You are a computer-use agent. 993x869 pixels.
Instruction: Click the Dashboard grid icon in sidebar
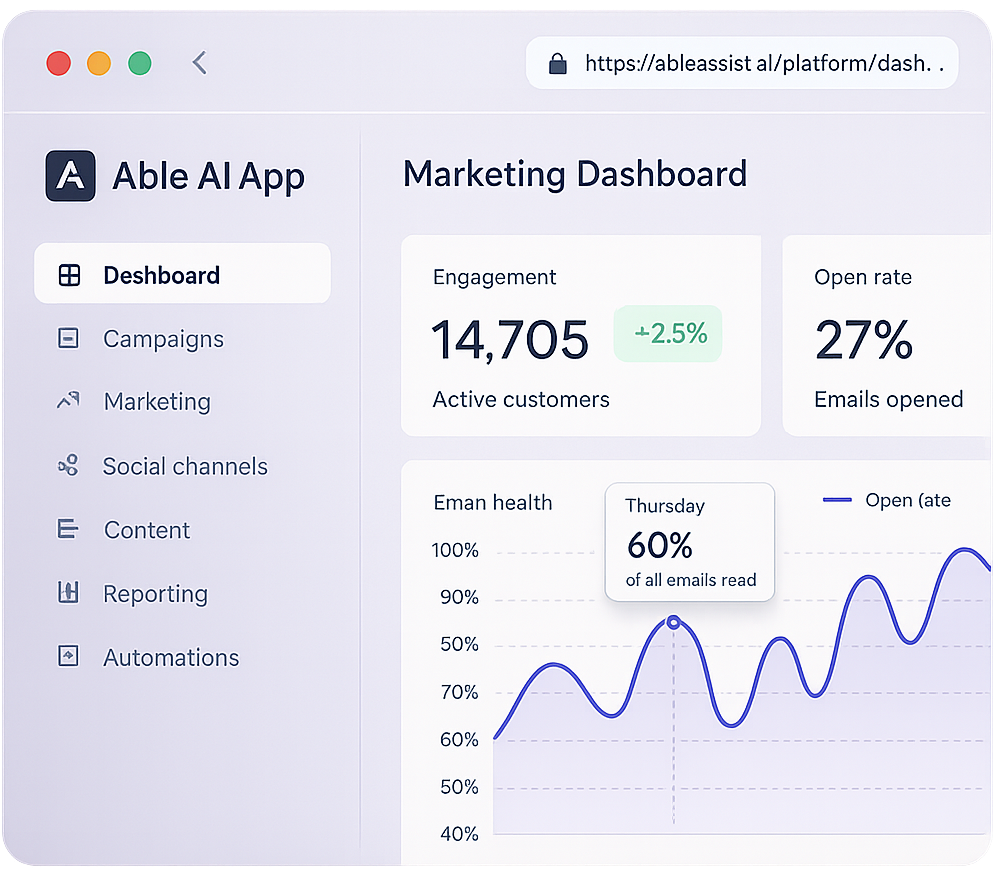pyautogui.click(x=69, y=276)
